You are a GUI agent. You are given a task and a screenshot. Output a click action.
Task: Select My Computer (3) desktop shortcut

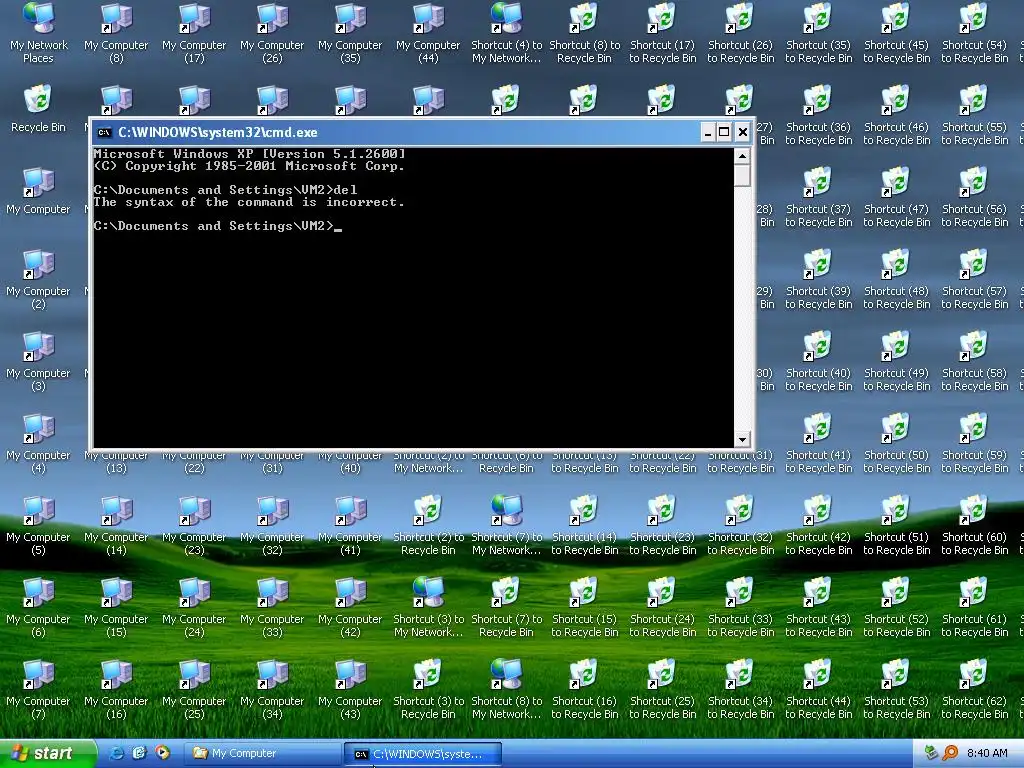[39, 361]
